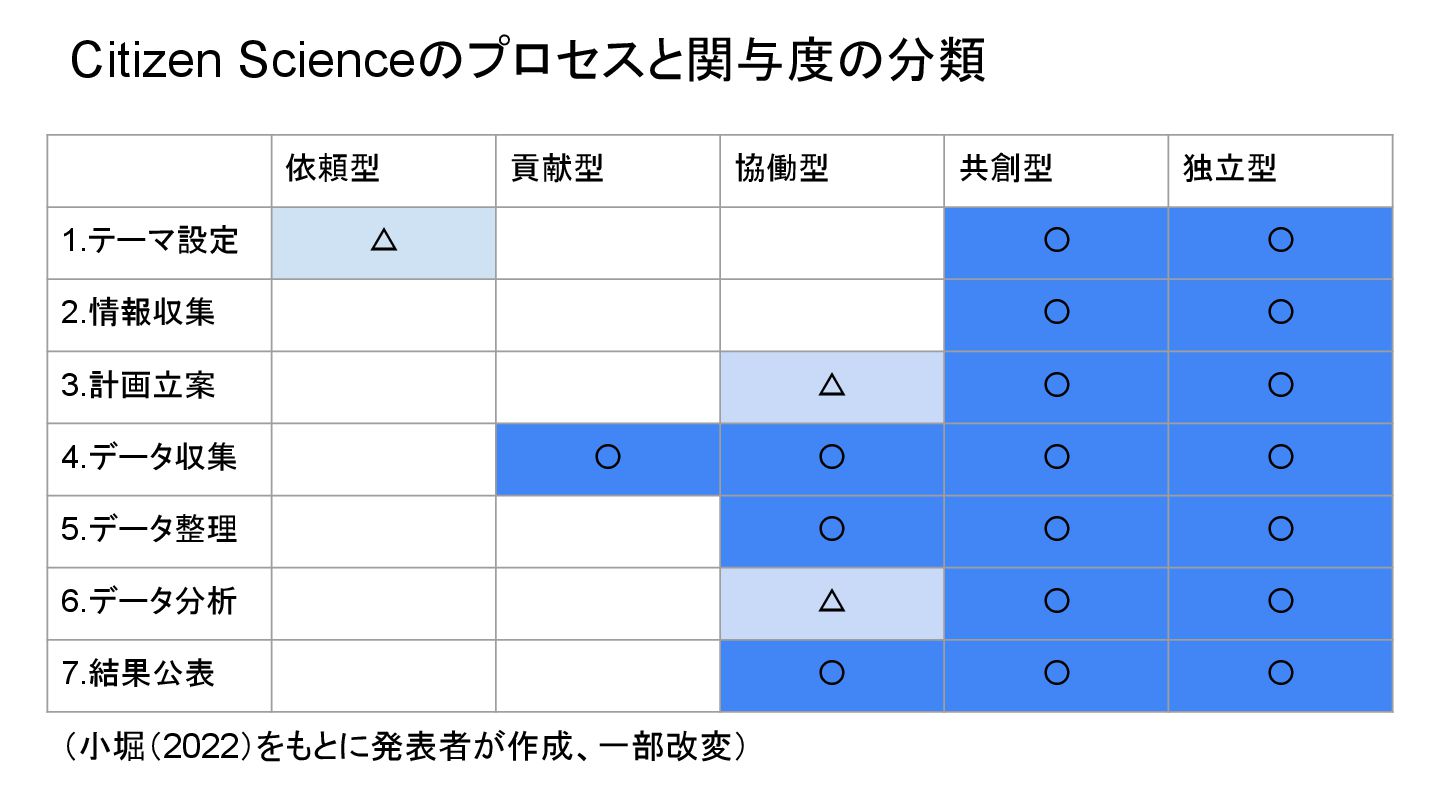Click the triangle in 依頼型 テーマ設定 cell
Viewport: 1440px width, 810px height.
tap(384, 240)
